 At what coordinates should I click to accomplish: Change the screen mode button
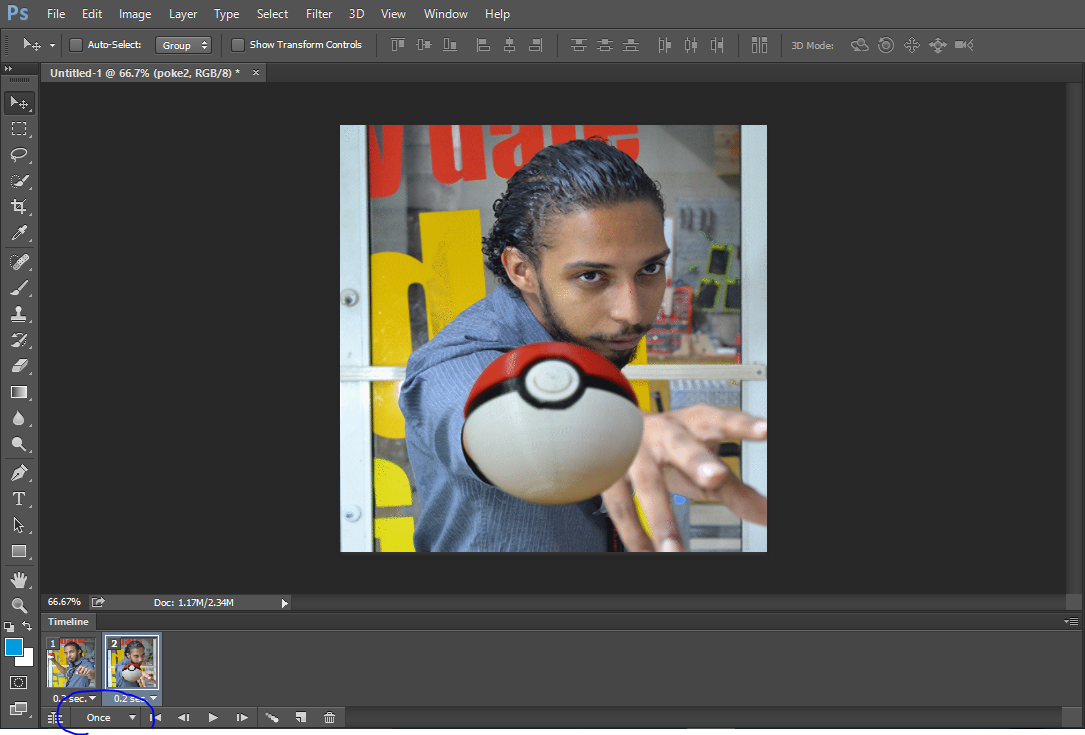tap(19, 709)
